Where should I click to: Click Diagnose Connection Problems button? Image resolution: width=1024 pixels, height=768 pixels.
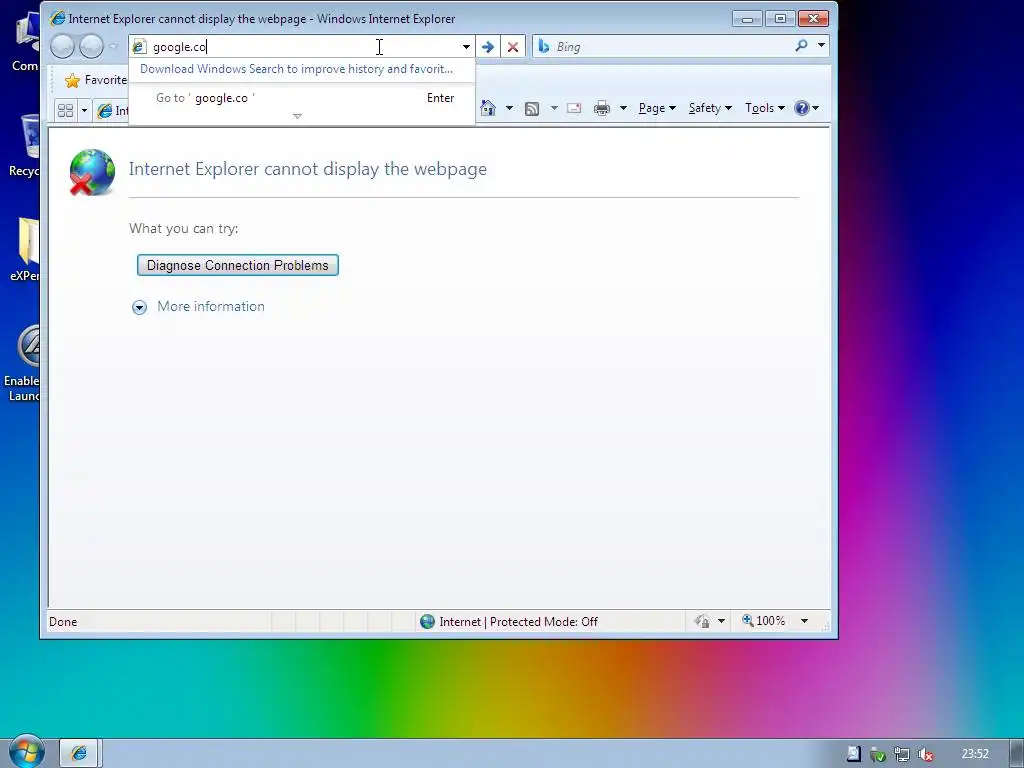238,265
